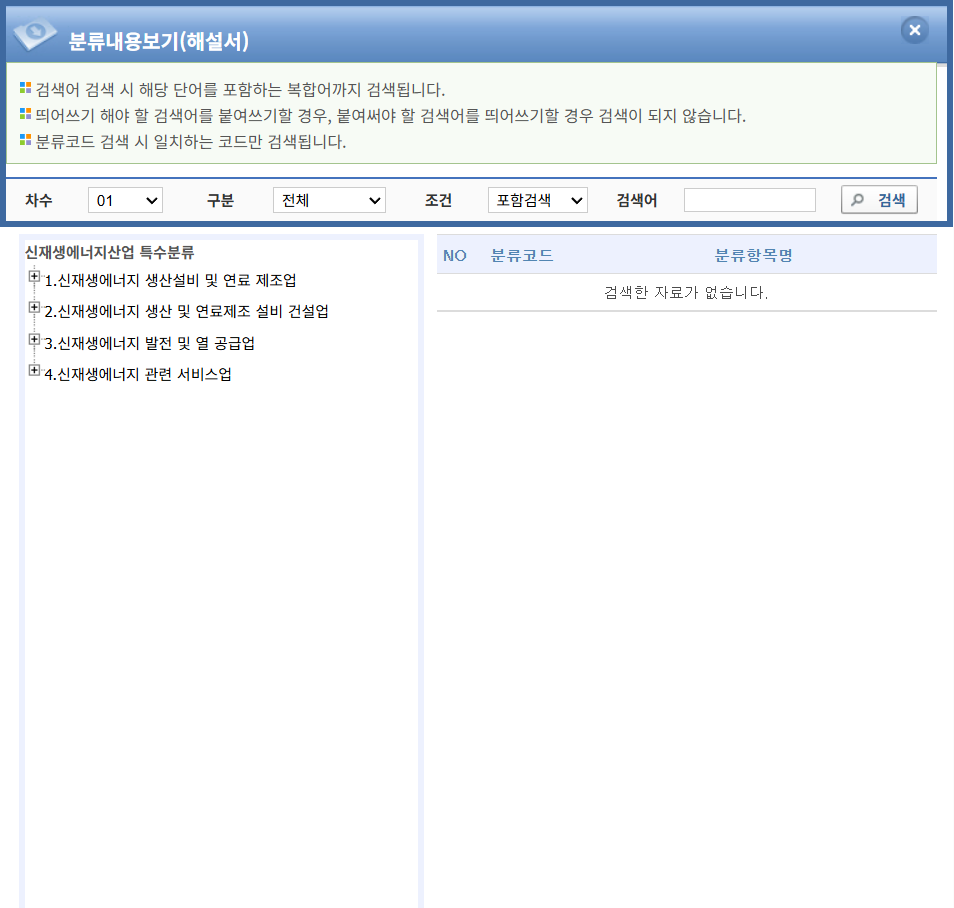Expand plus icon beside 1.신재생에너지 생산설비 및 연료 제조업
The image size is (954, 908).
[x=35, y=277]
